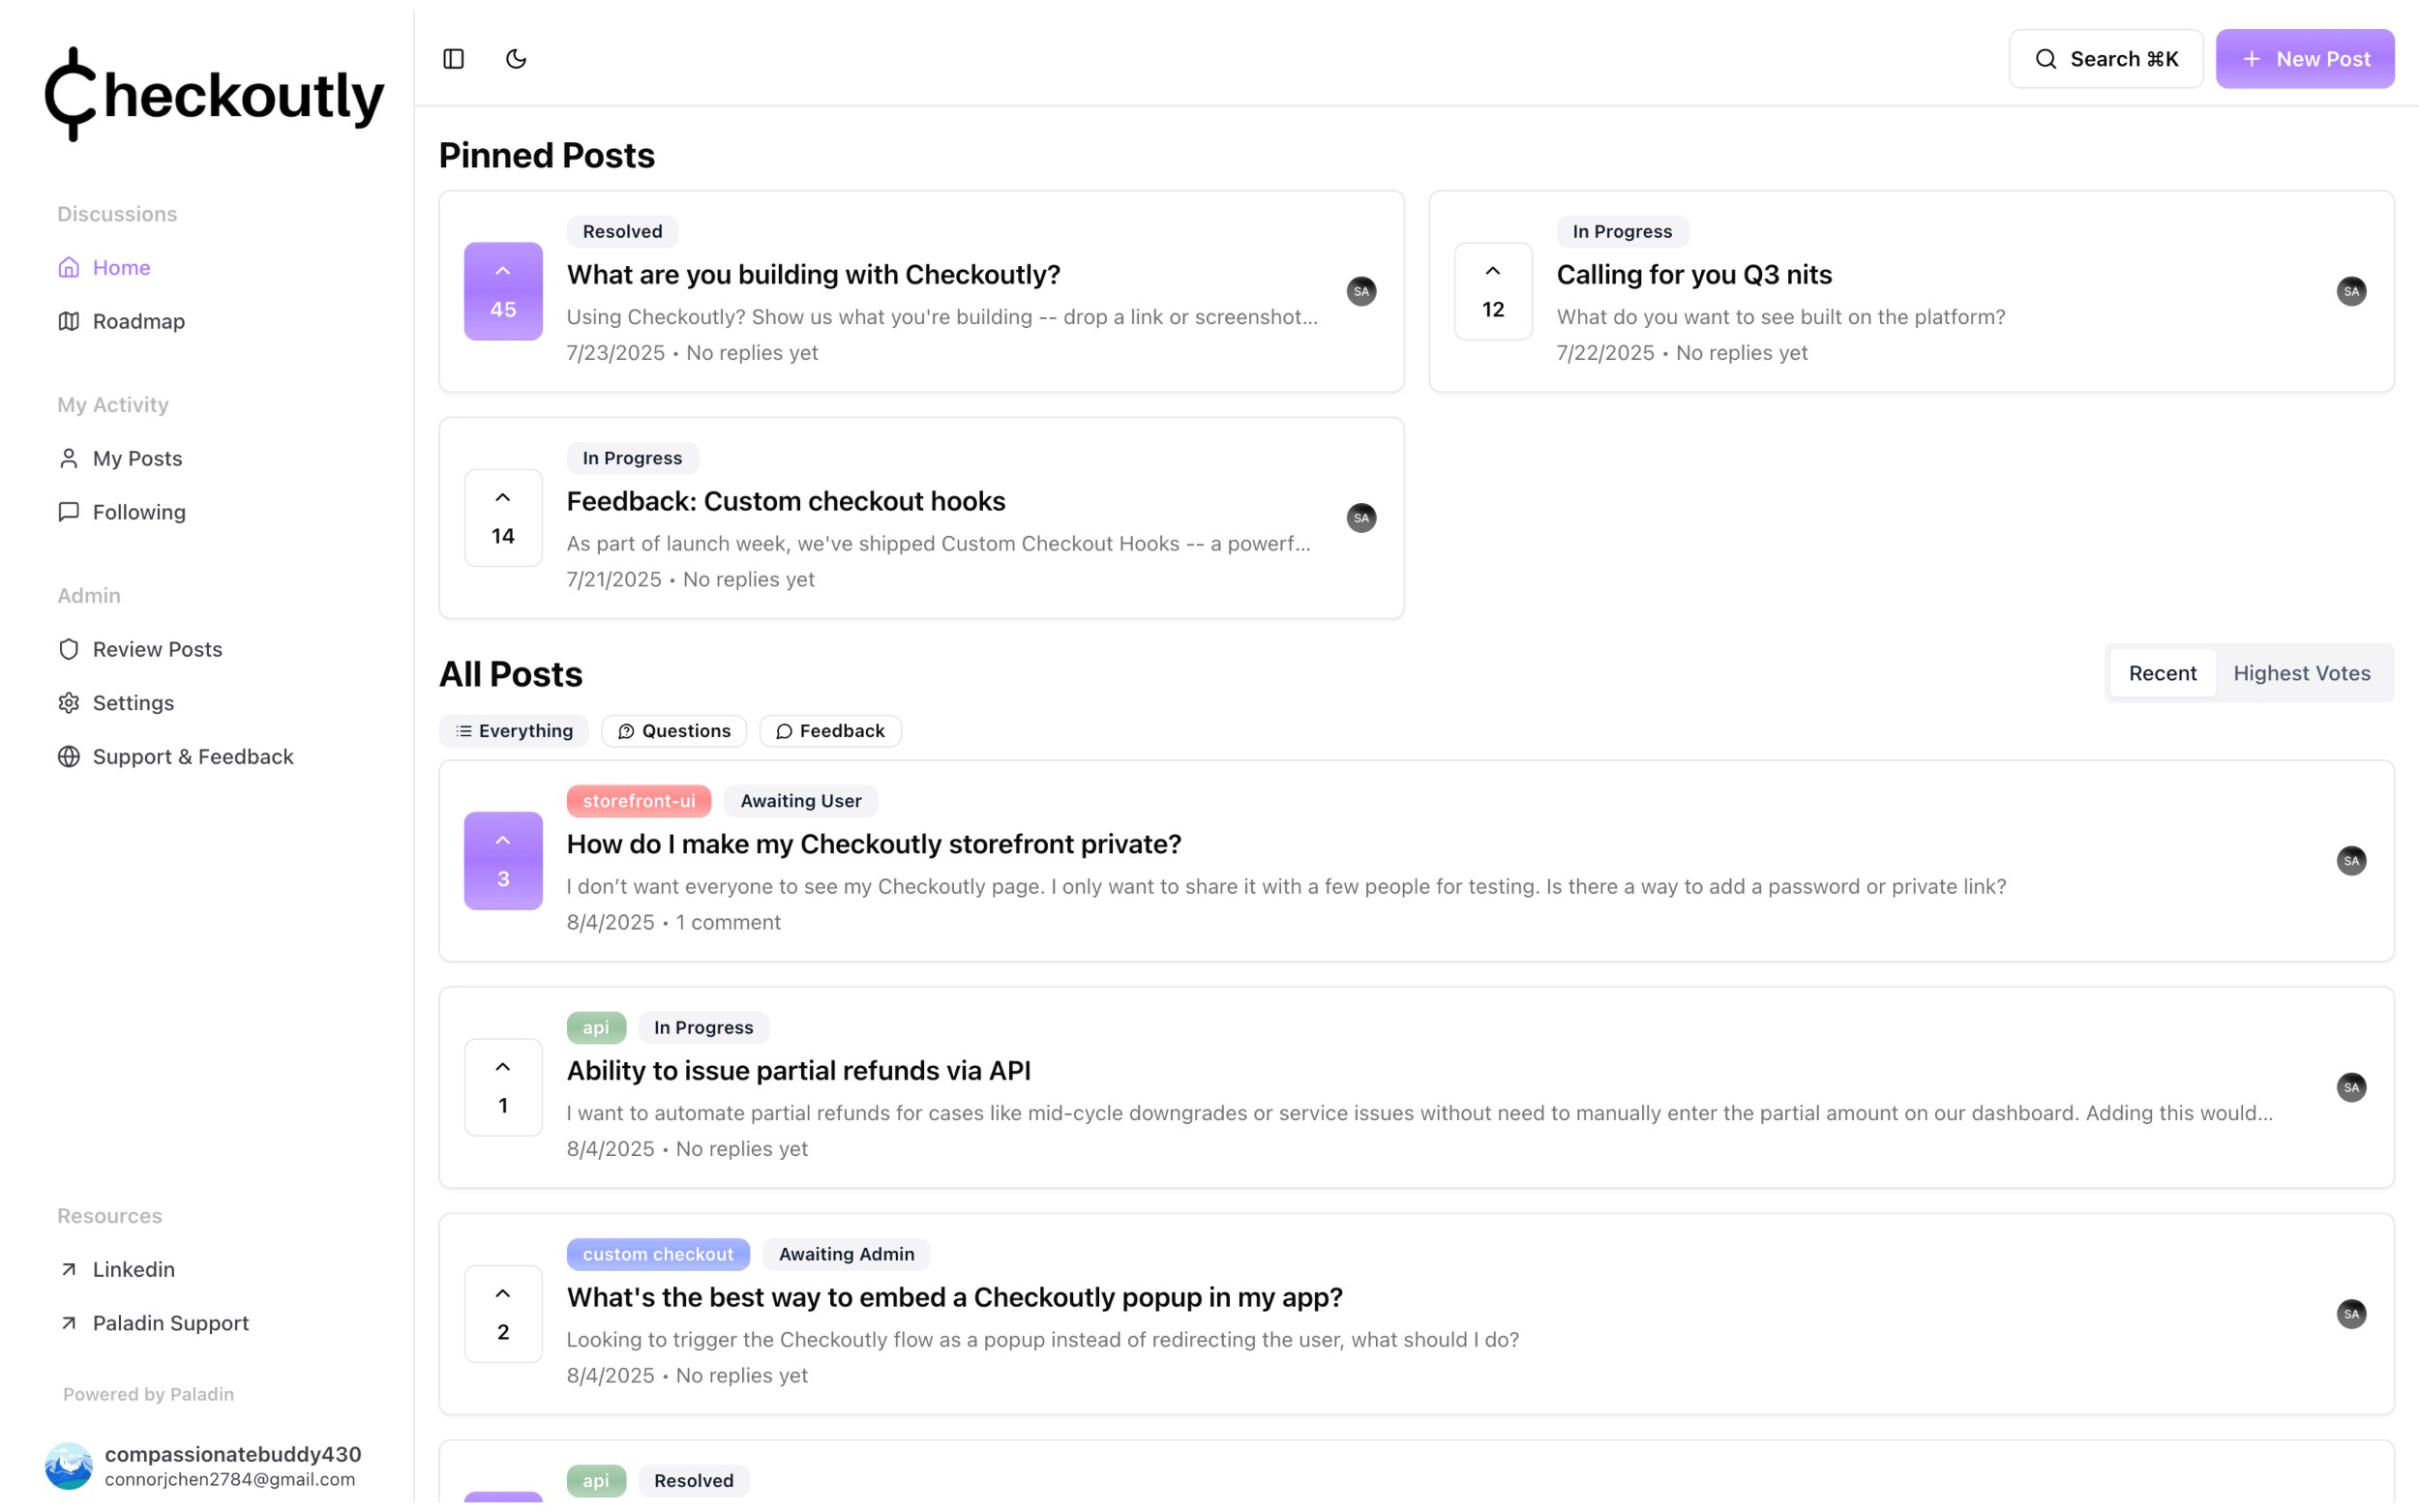Open Support & Feedback
The image size is (2419, 1512).
[x=193, y=757]
